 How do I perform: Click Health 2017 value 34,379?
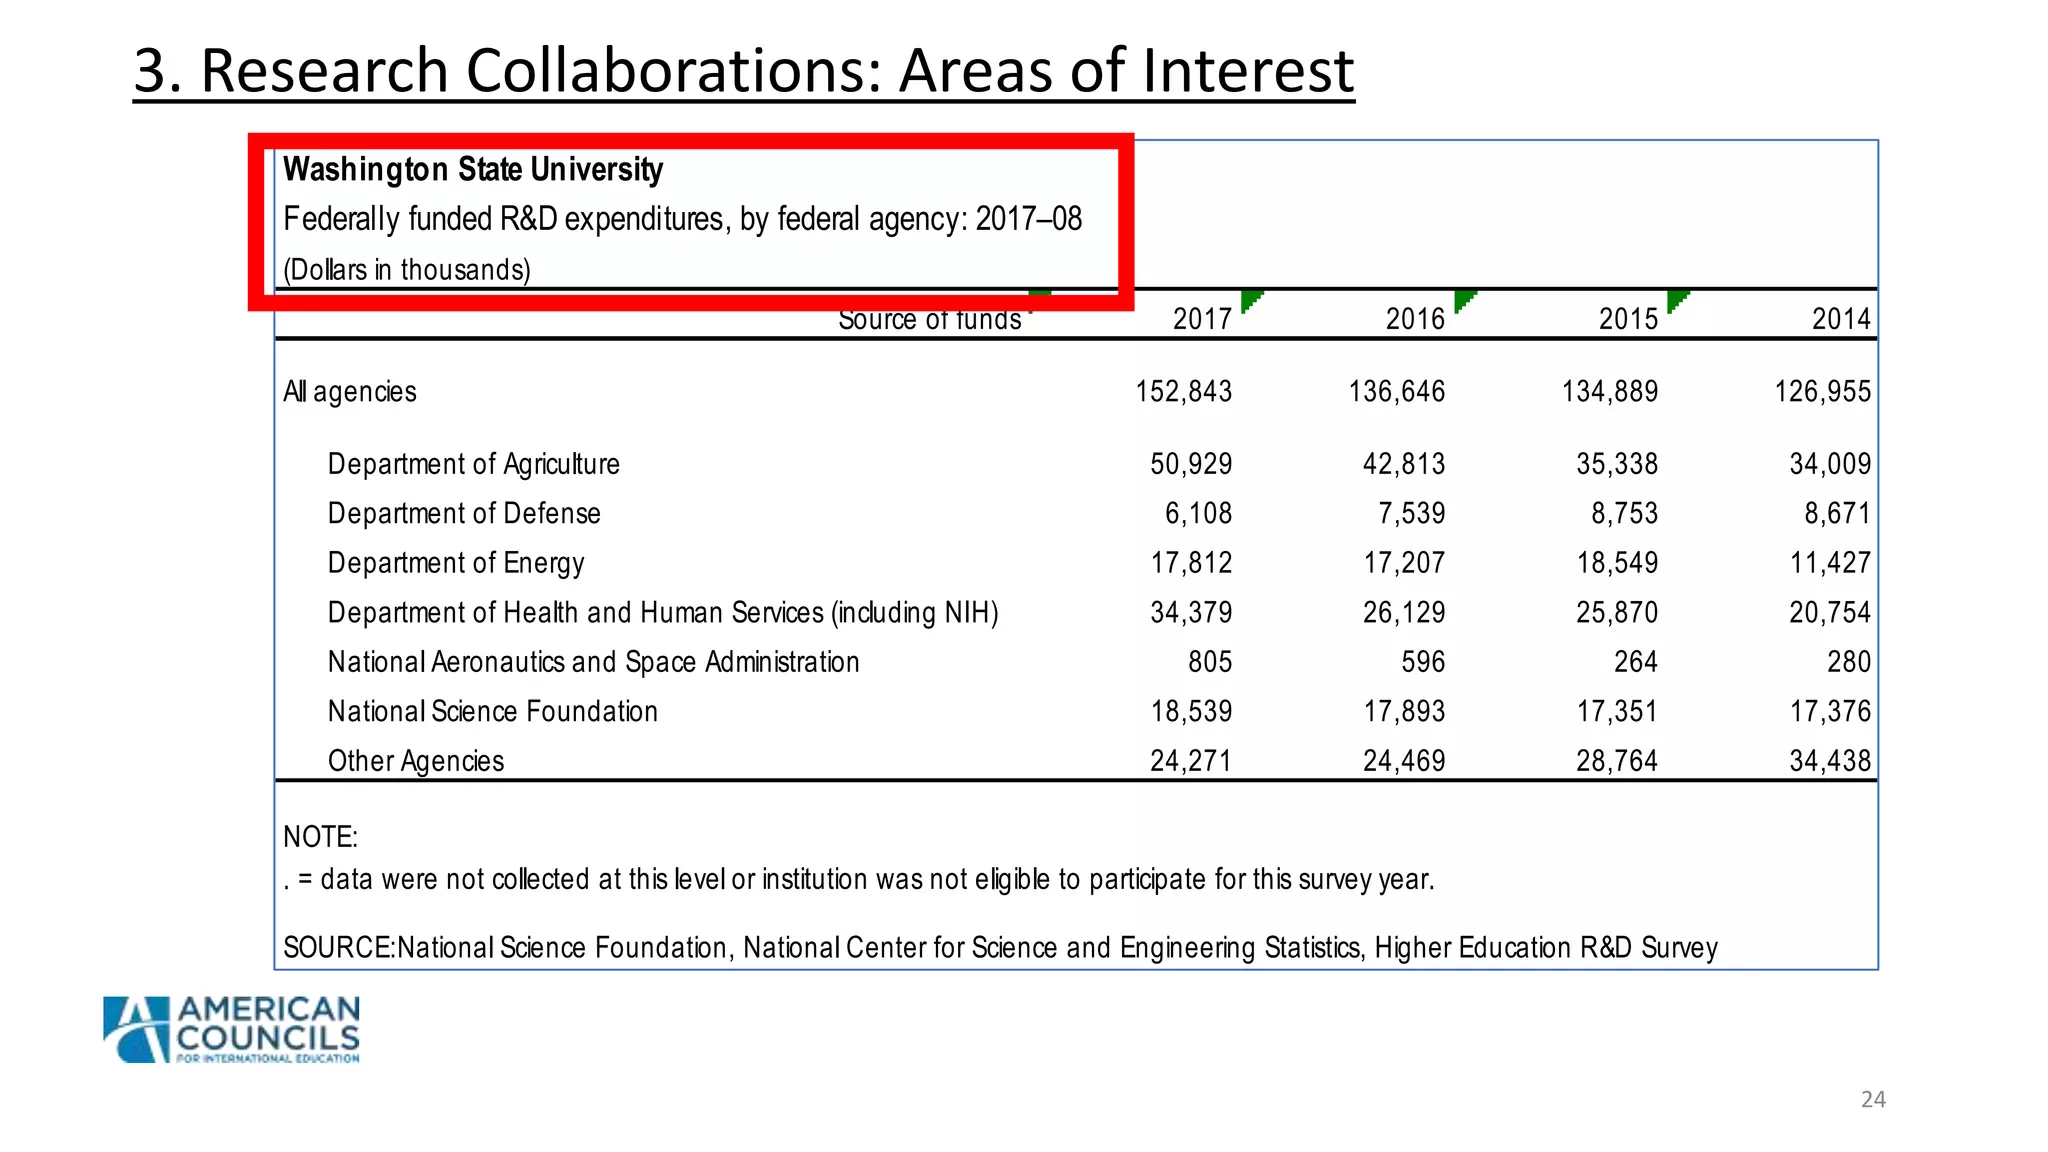point(1191,612)
